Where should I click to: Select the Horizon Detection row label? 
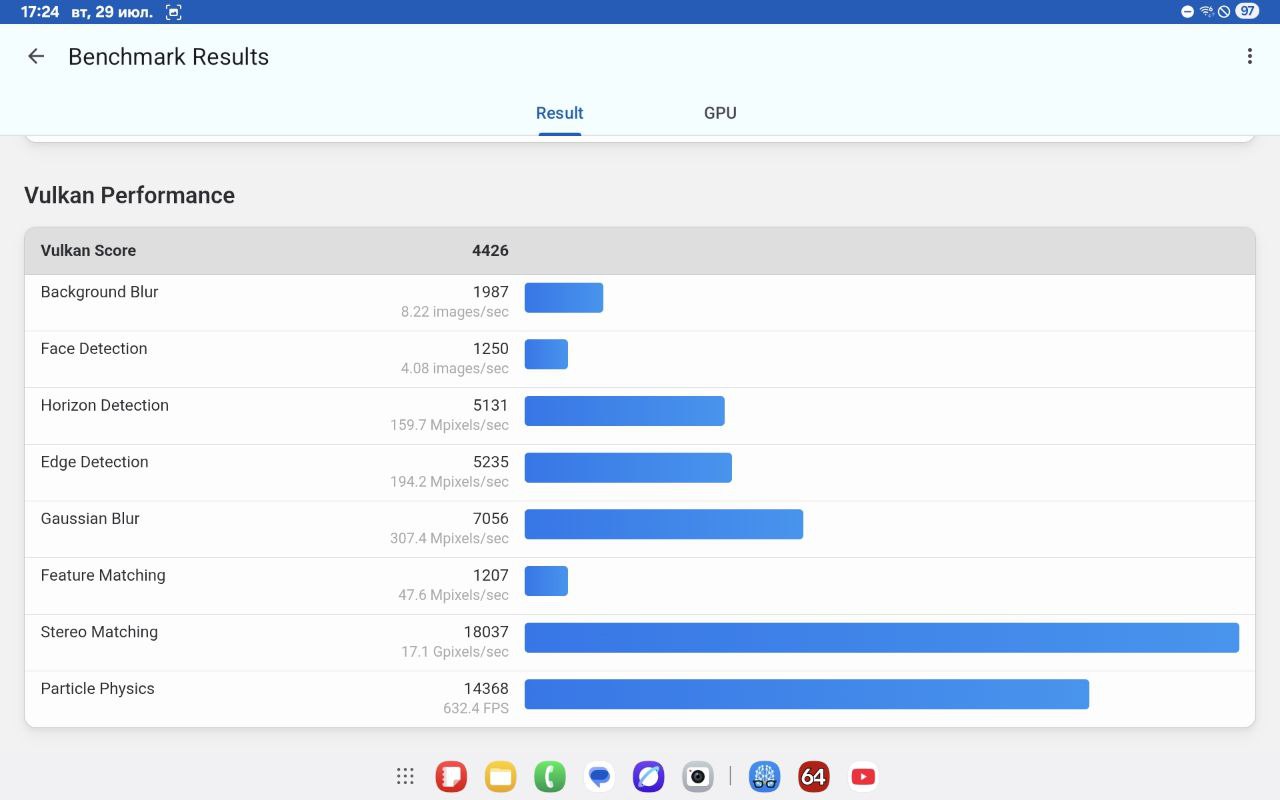pos(105,405)
